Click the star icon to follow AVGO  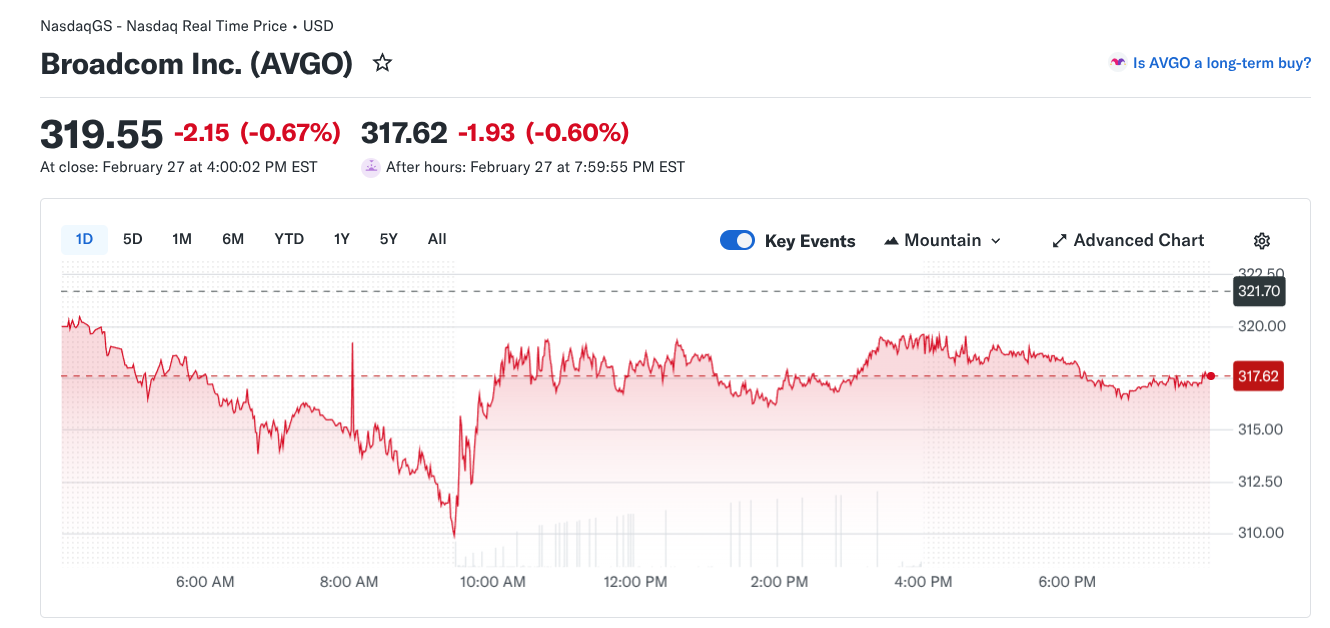pyautogui.click(x=382, y=64)
